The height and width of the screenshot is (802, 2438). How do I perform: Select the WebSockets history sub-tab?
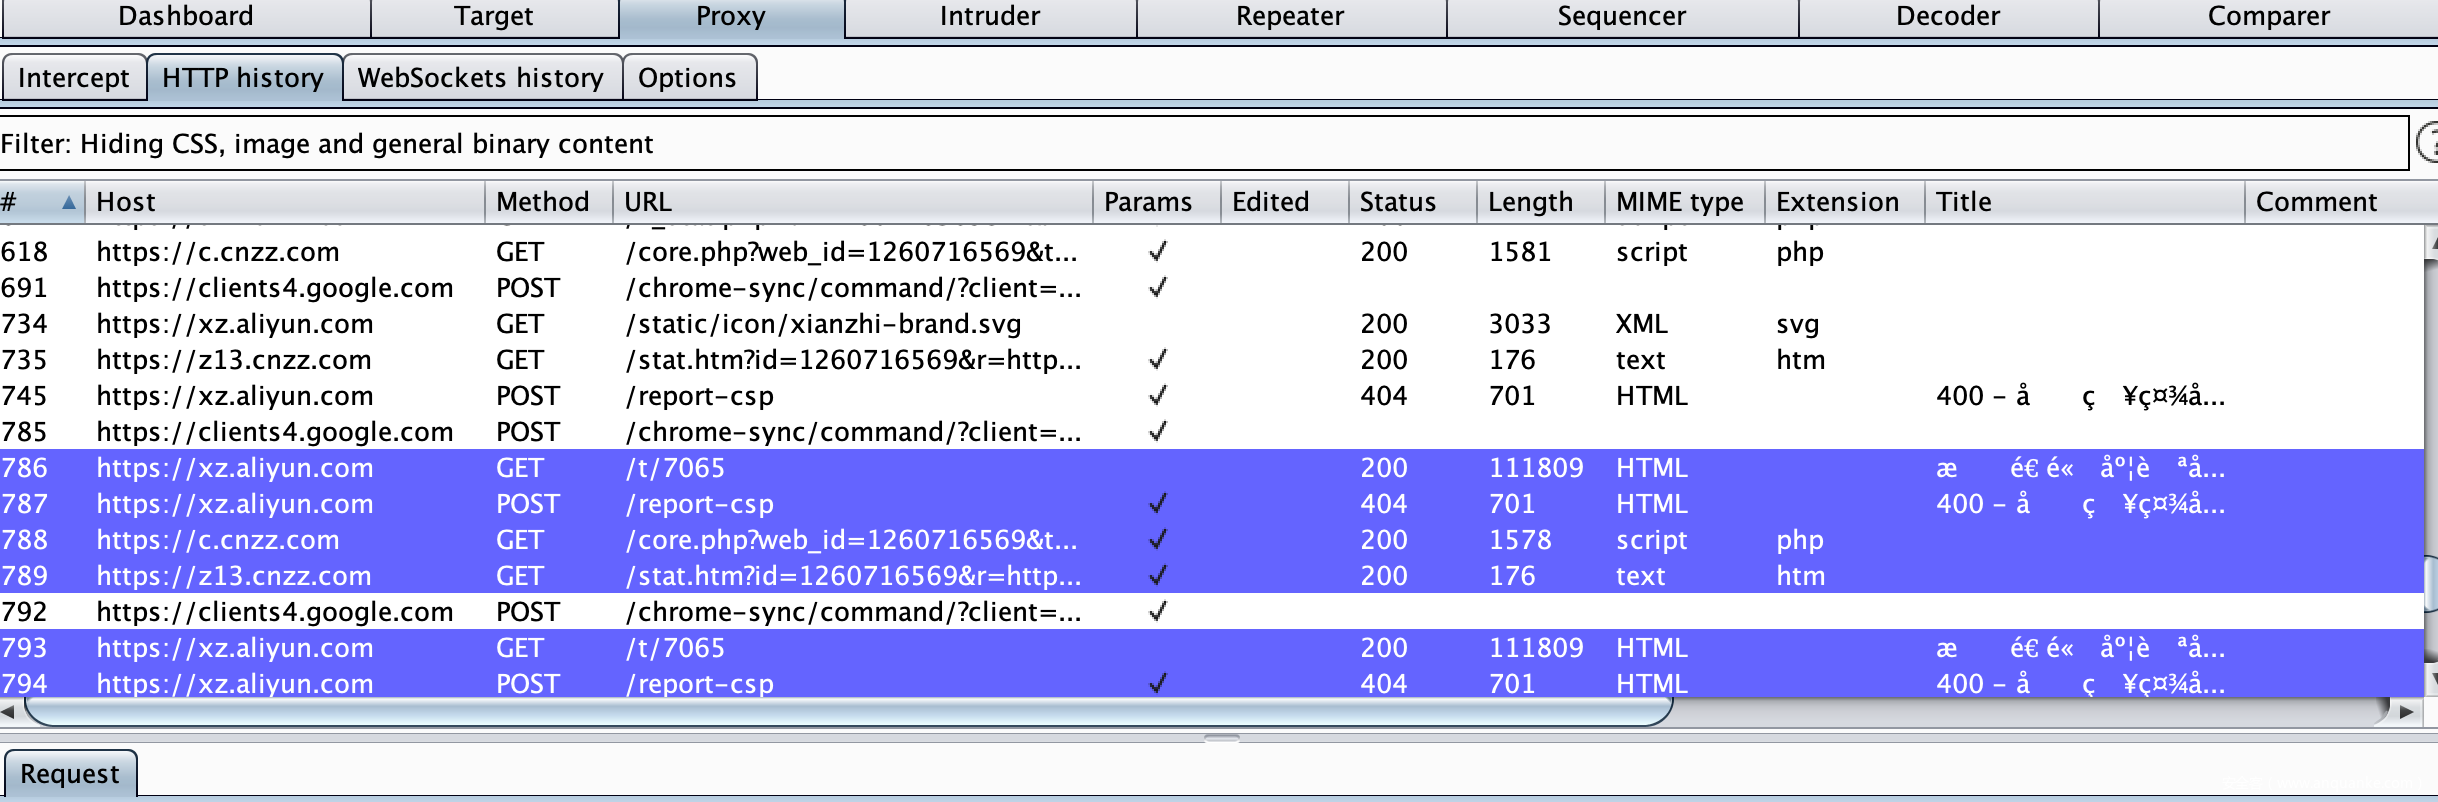point(480,78)
